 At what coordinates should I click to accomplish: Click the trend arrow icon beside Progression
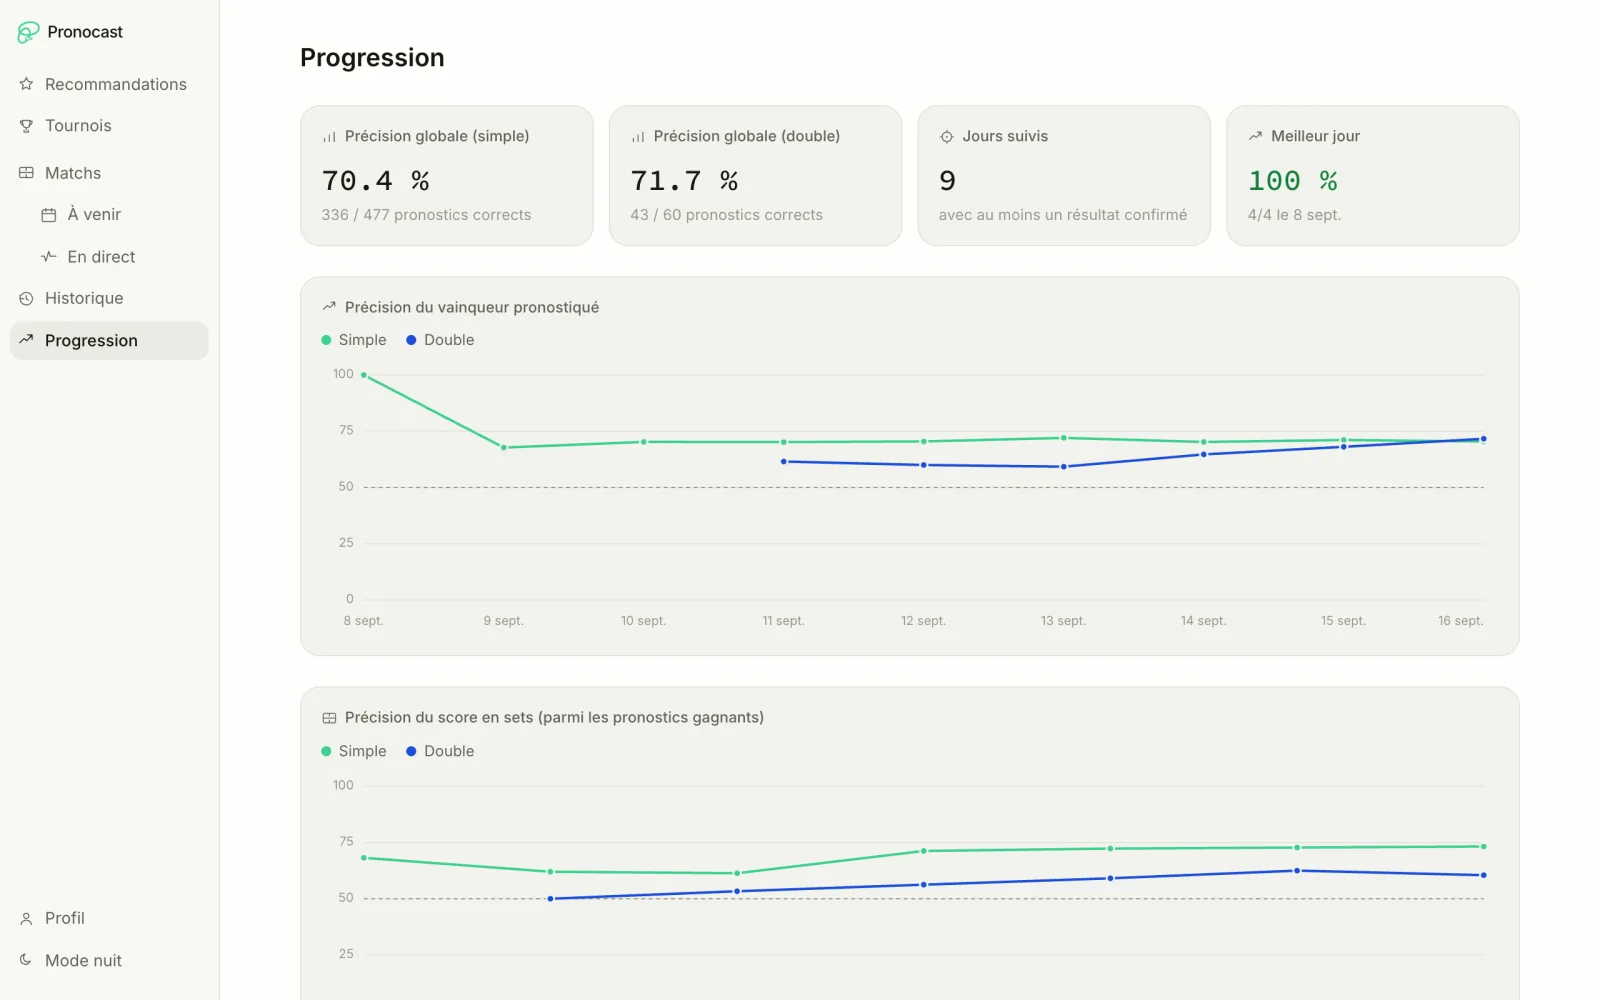[26, 340]
